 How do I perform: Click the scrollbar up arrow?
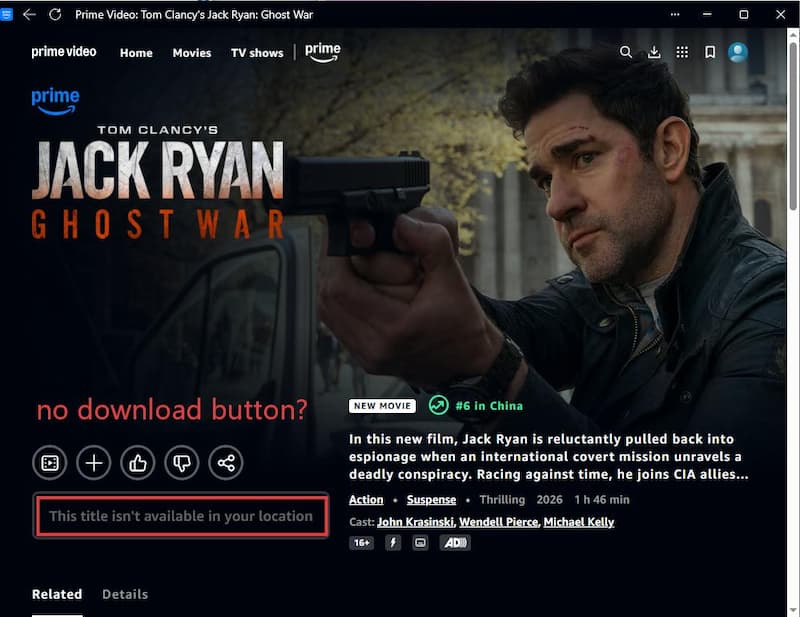[x=793, y=35]
